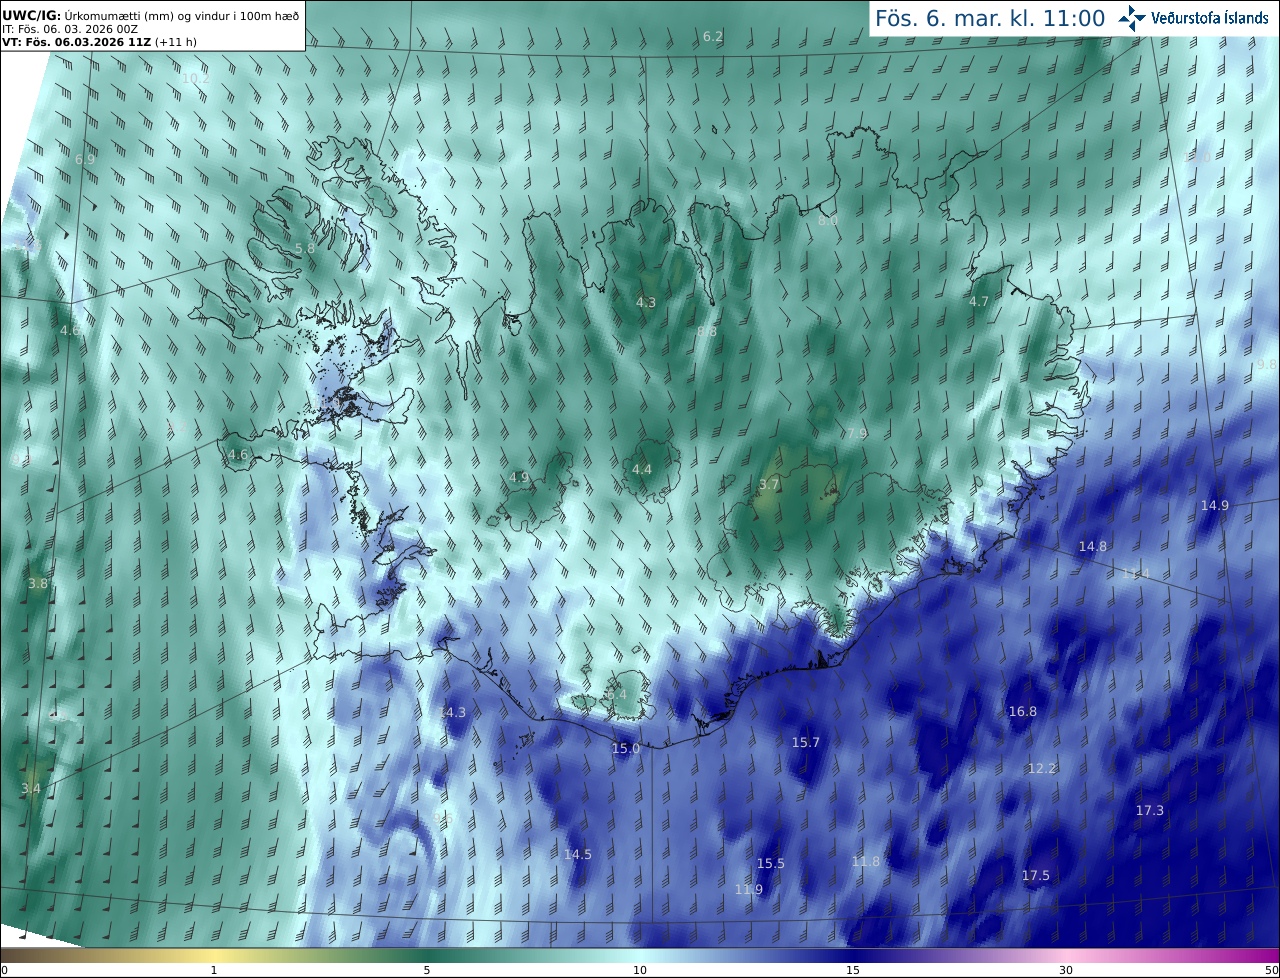Click the 5 tick on the color scale
1280x978 pixels.
427,970
